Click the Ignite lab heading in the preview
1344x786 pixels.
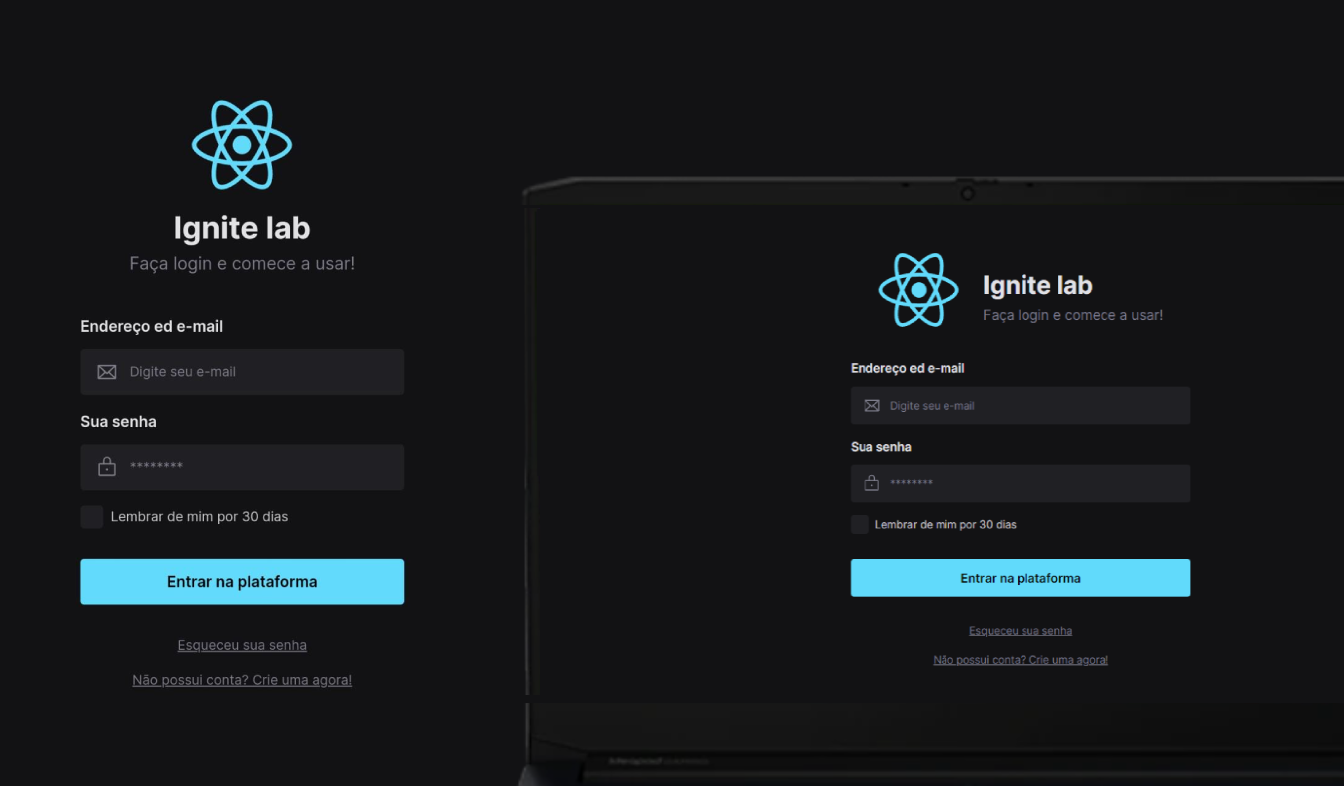pyautogui.click(x=1037, y=285)
